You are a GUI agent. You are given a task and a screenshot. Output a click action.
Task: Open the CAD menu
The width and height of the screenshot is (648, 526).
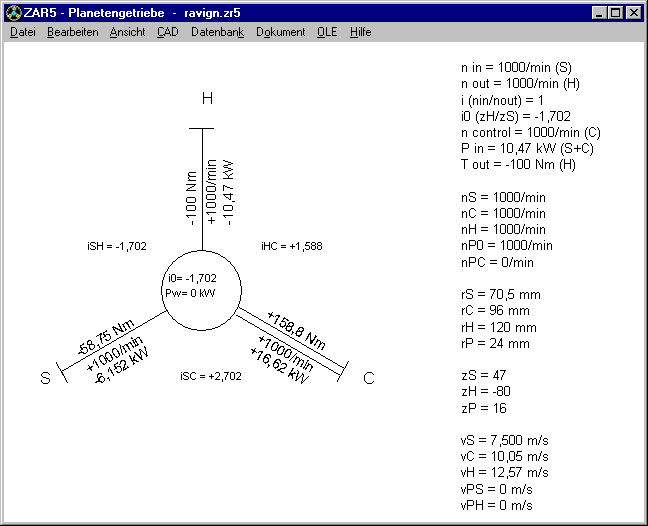click(167, 32)
